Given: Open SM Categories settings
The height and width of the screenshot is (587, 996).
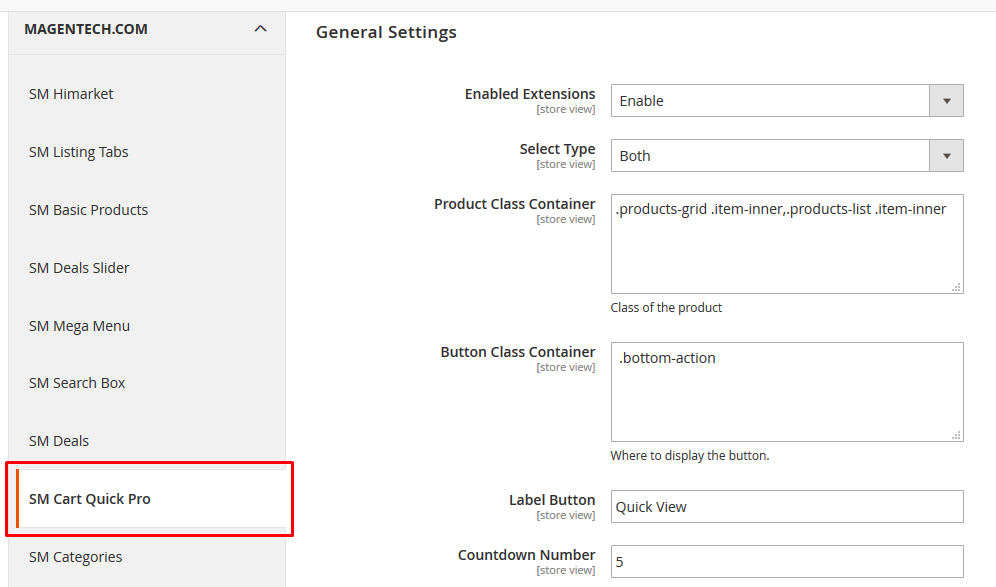Looking at the screenshot, I should pyautogui.click(x=76, y=557).
